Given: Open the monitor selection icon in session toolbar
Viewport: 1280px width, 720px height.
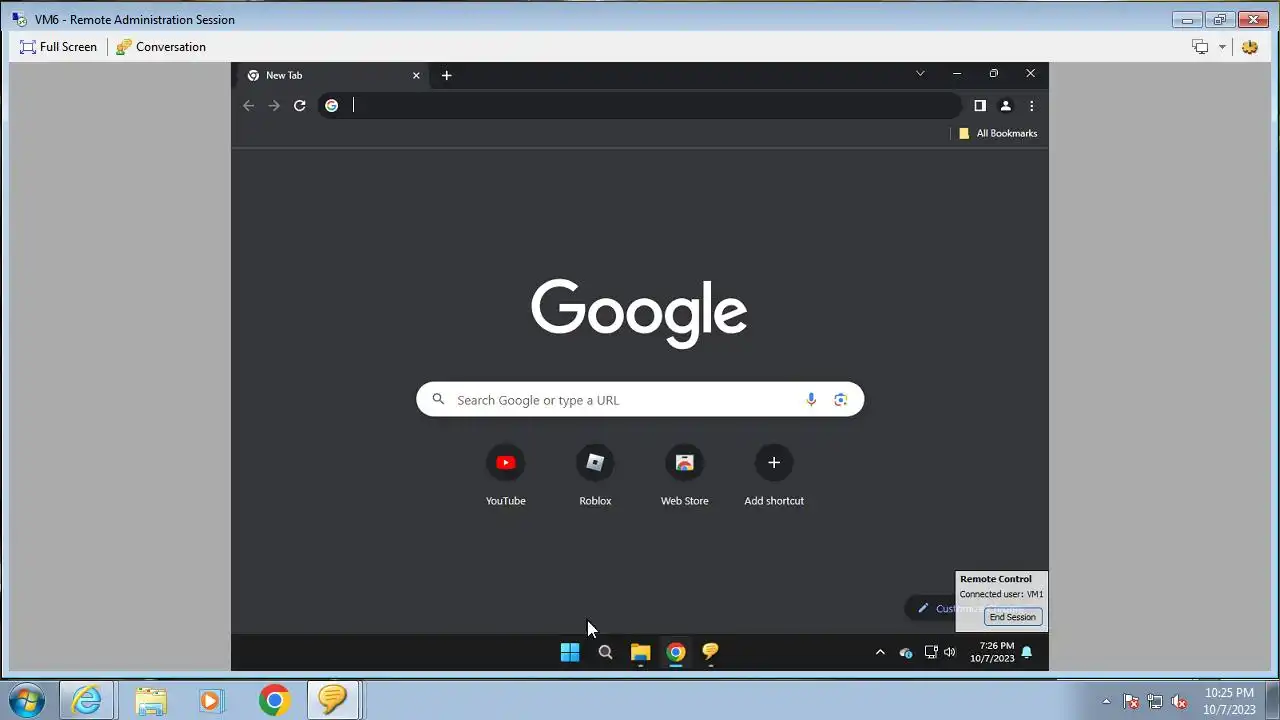Looking at the screenshot, I should pyautogui.click(x=1200, y=47).
